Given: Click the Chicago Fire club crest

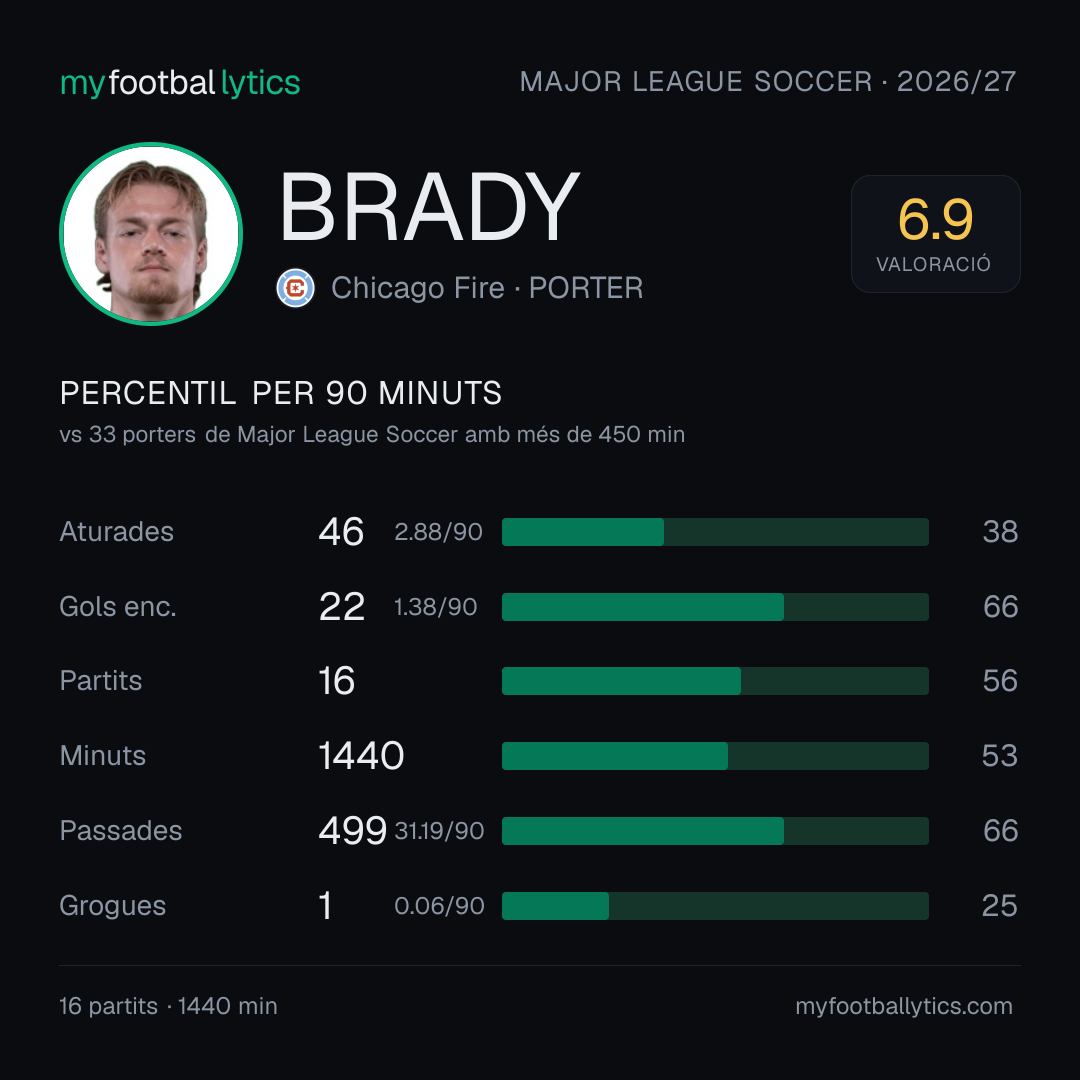Looking at the screenshot, I should (x=295, y=288).
